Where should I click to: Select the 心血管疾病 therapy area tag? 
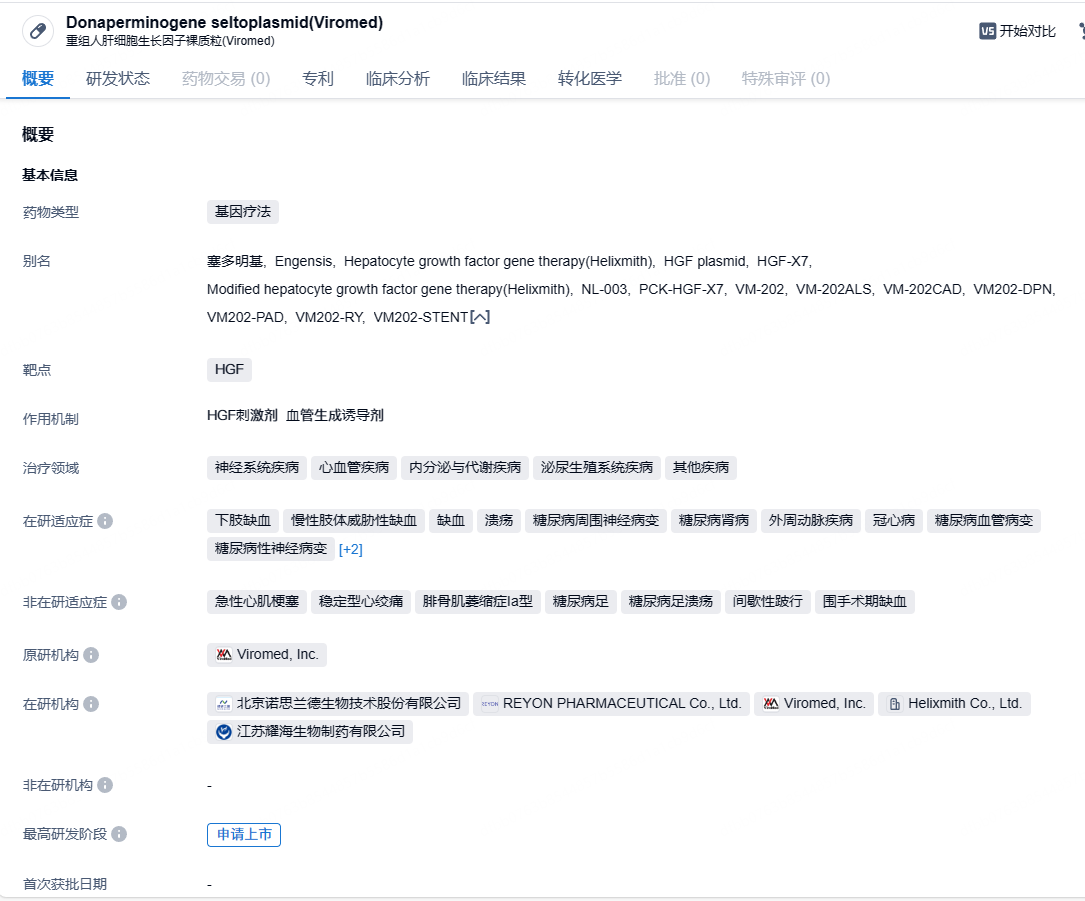pyautogui.click(x=354, y=468)
